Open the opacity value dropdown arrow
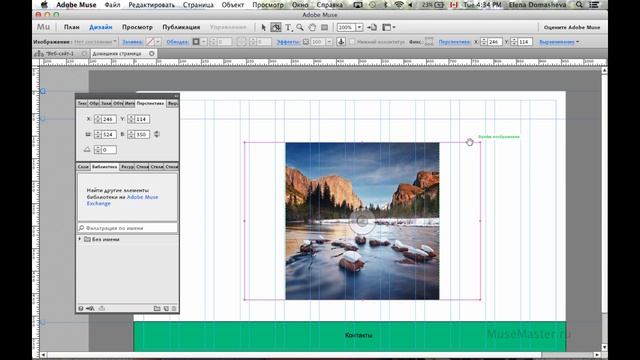 [329, 42]
